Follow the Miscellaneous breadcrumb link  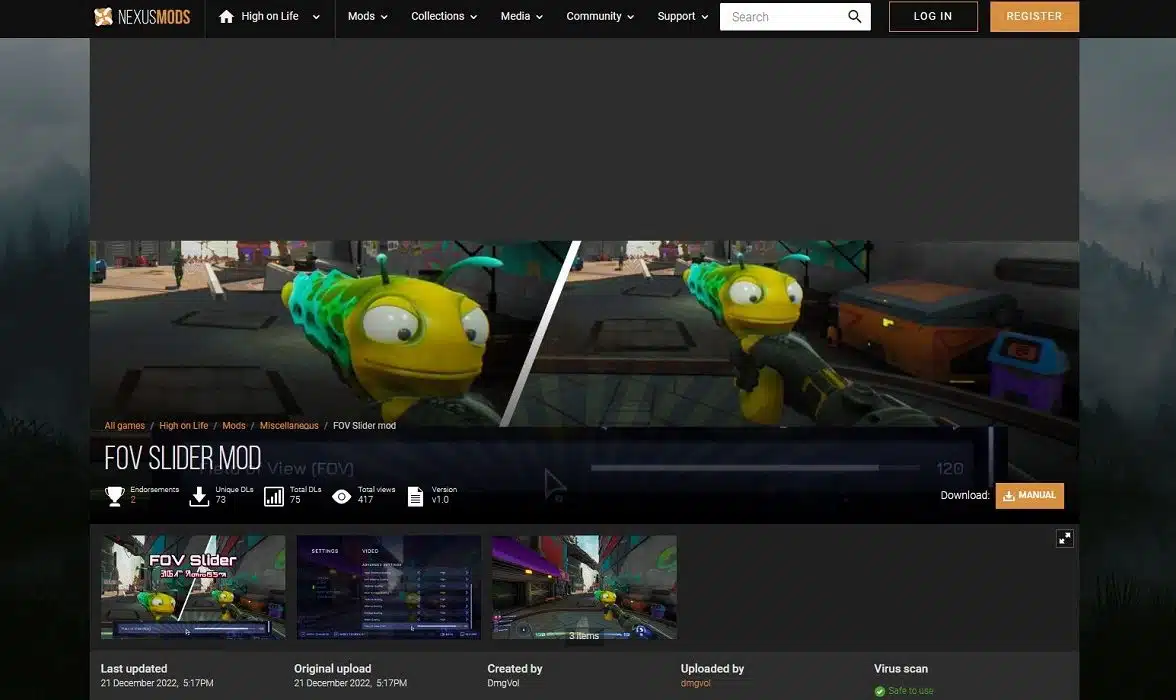(x=289, y=426)
